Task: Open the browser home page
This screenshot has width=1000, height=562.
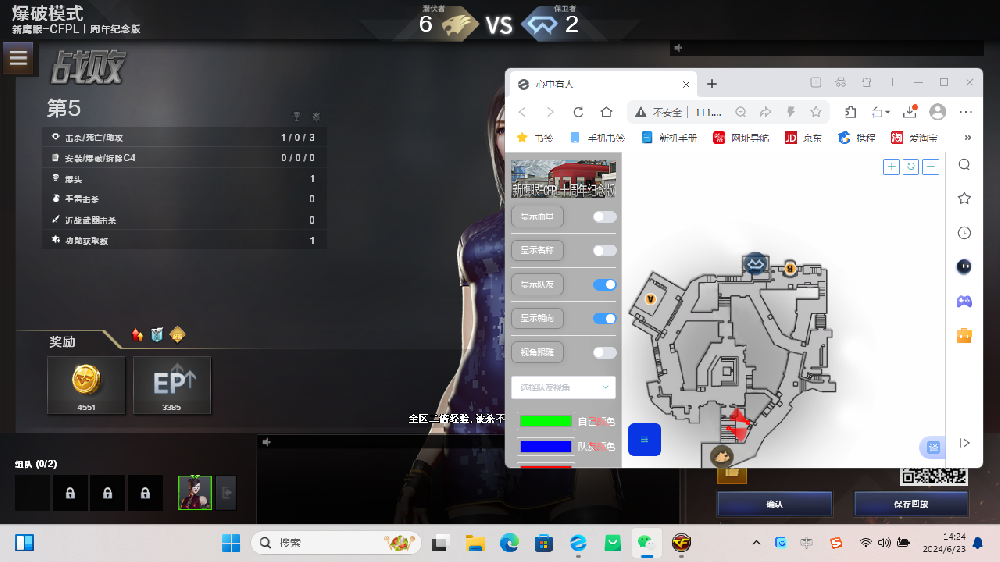Action: (x=606, y=112)
